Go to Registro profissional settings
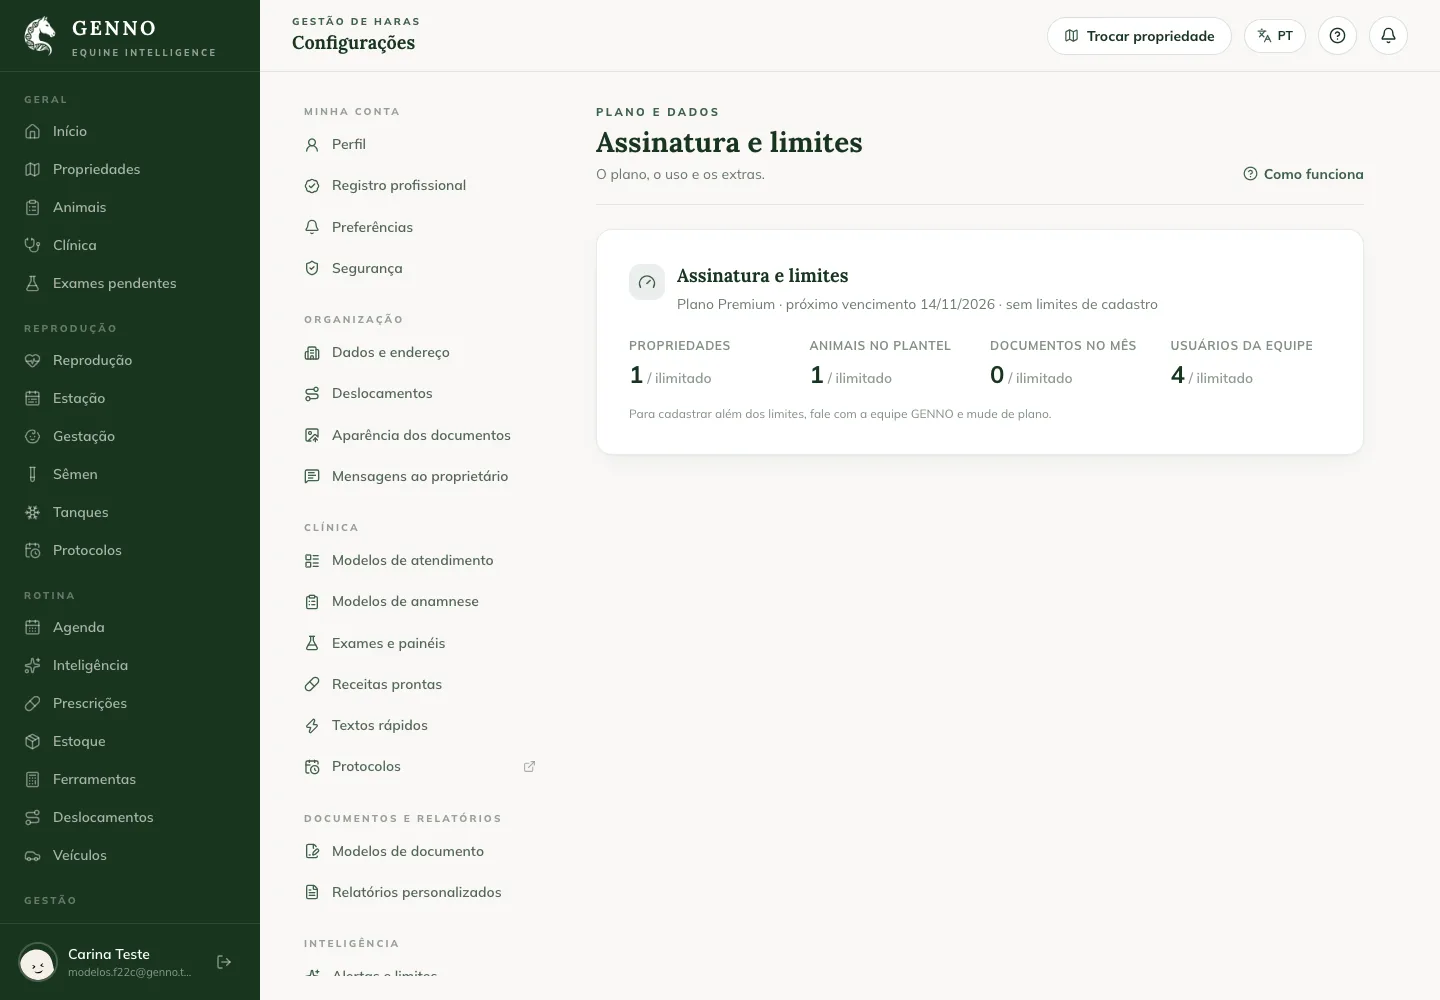 tap(420, 185)
